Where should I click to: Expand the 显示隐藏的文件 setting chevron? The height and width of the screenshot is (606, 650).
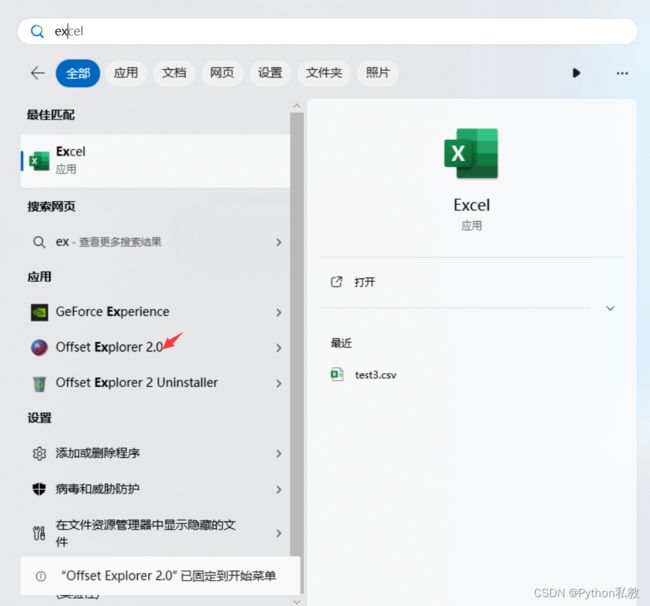point(279,533)
